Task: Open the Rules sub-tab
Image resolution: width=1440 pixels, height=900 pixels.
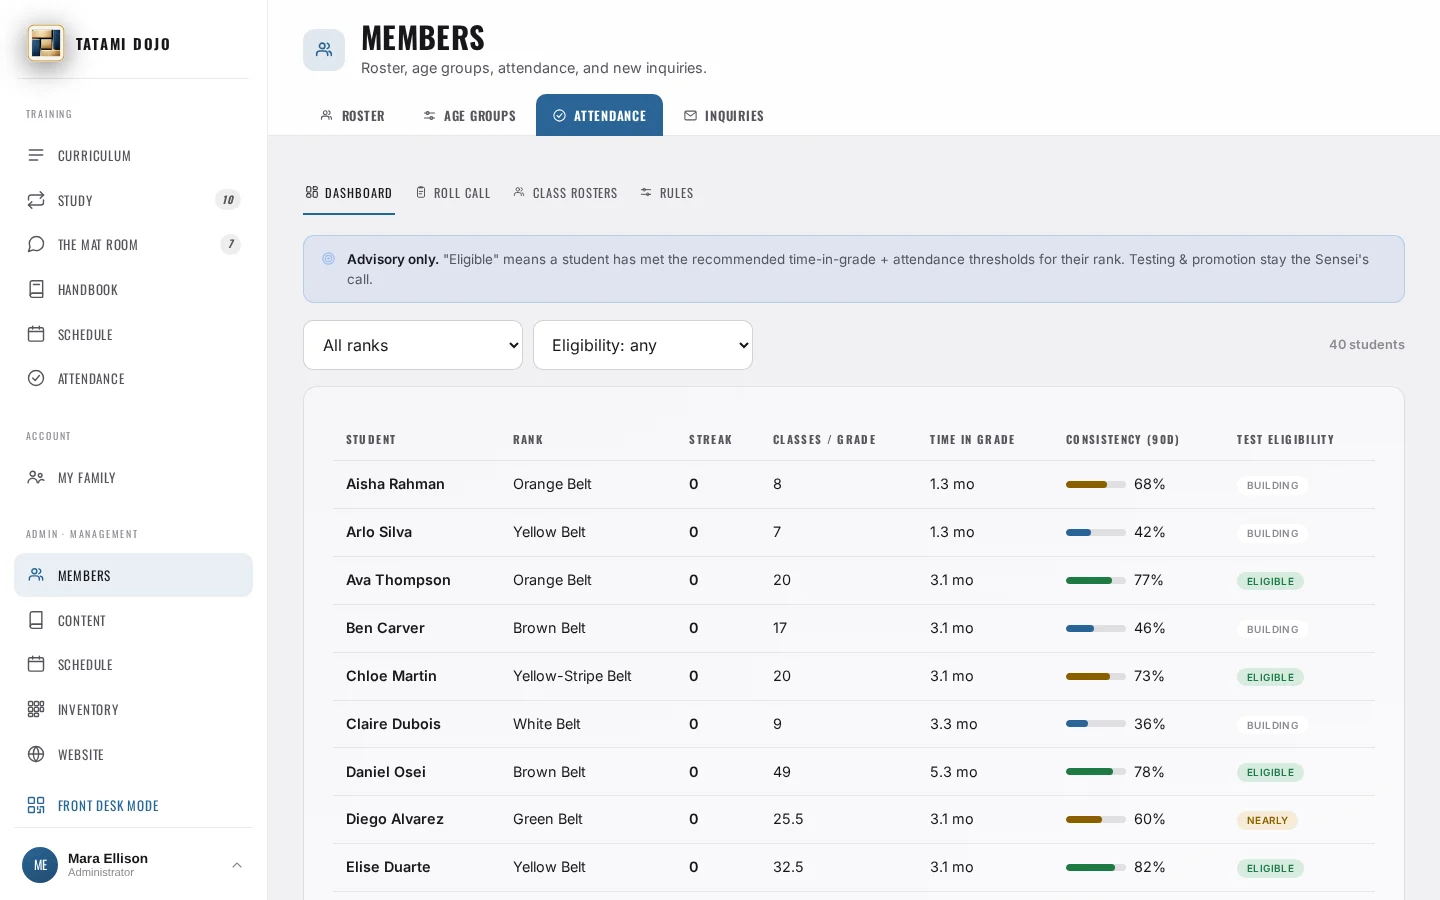Action: coord(667,193)
